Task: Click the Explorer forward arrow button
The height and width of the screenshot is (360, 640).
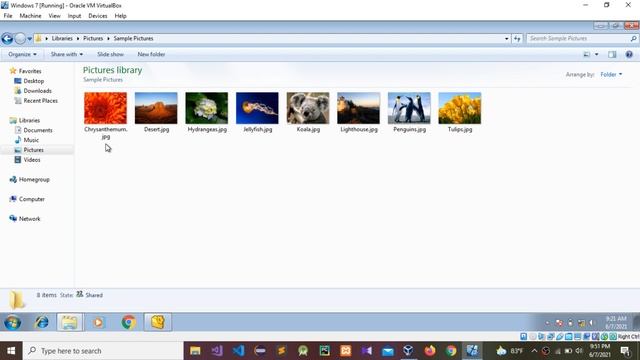Action: click(x=20, y=39)
